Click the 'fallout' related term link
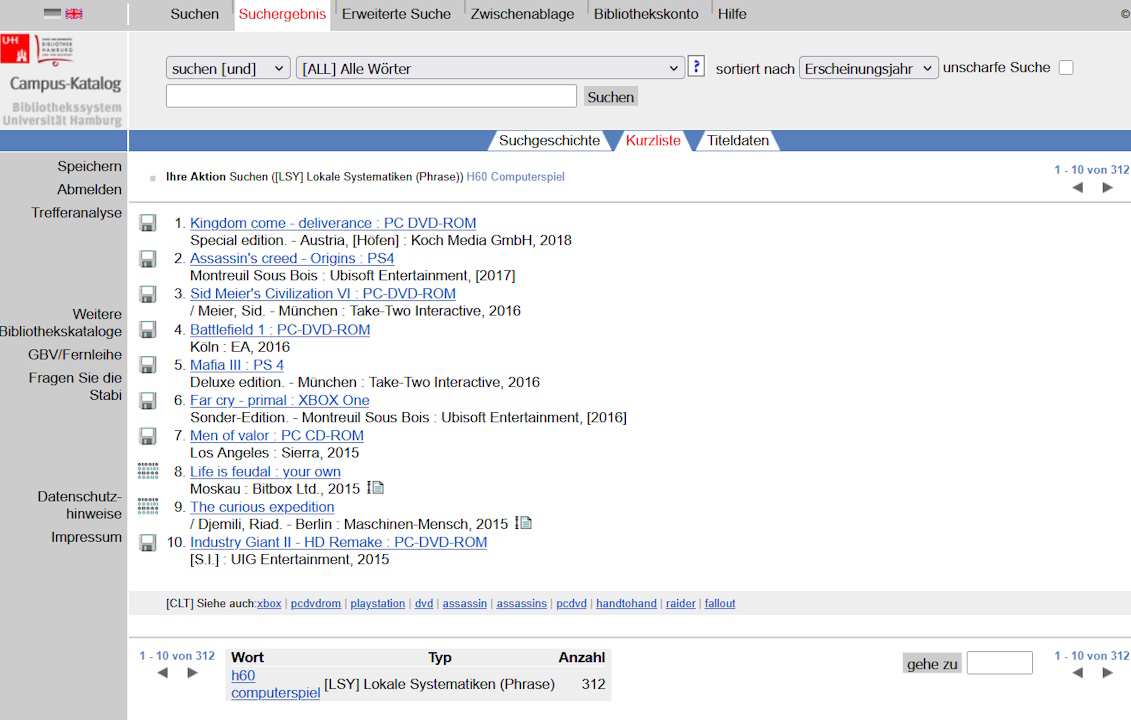1131x720 pixels. coord(719,604)
